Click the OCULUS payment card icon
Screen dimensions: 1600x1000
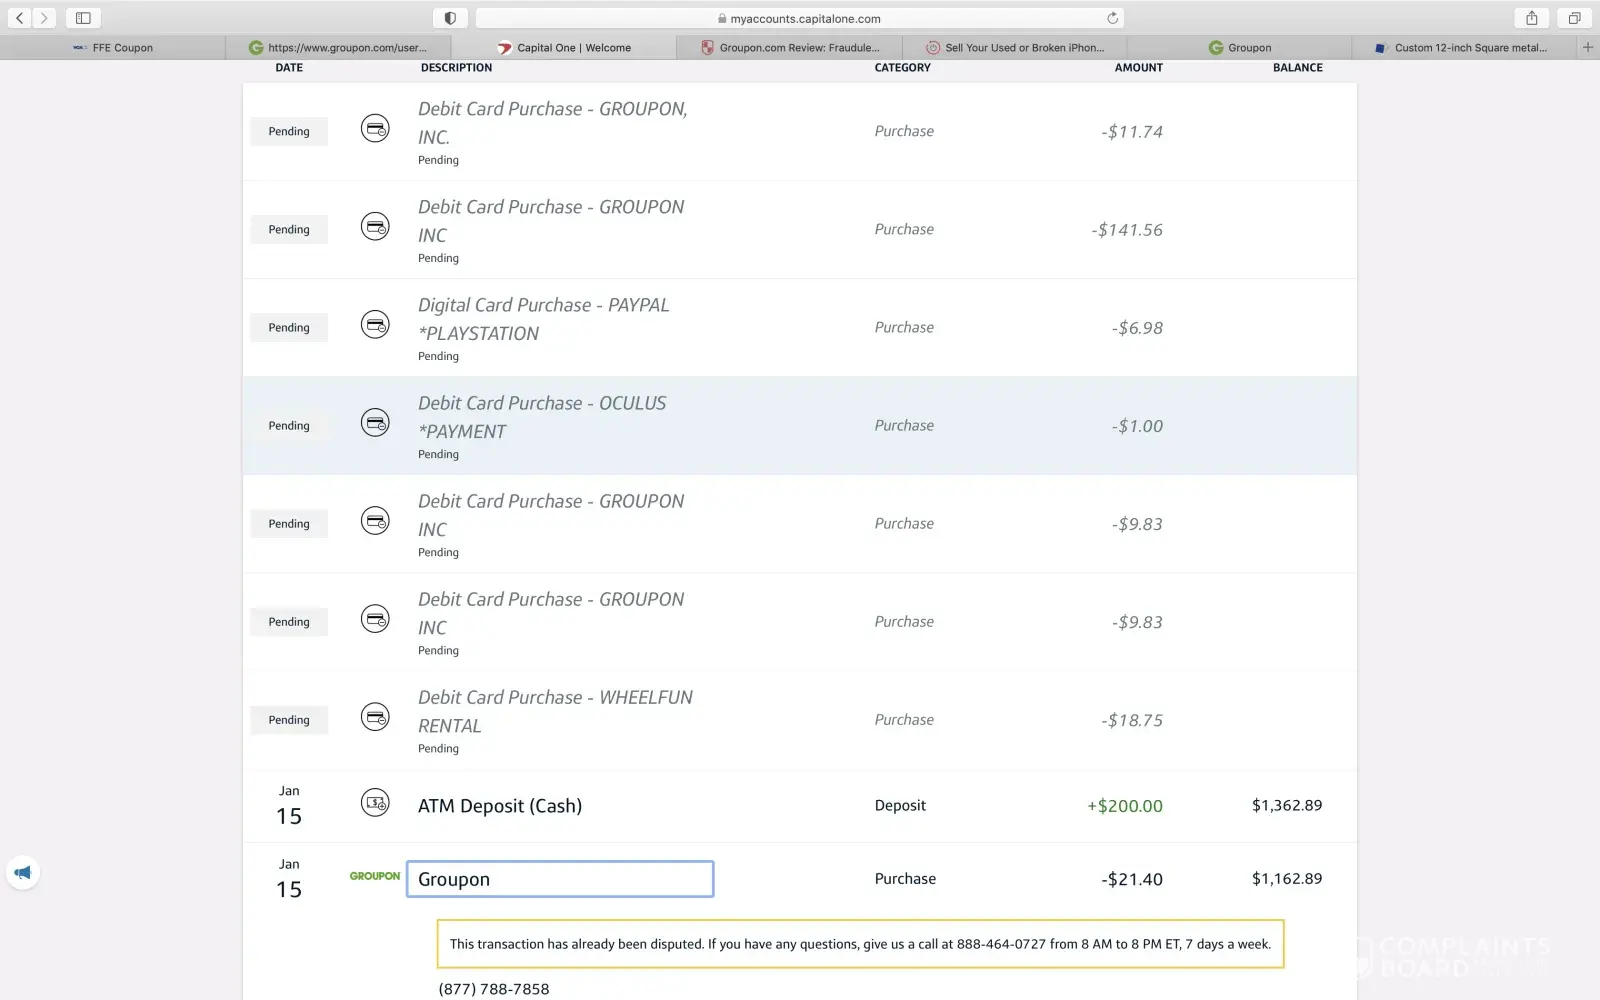coord(375,423)
